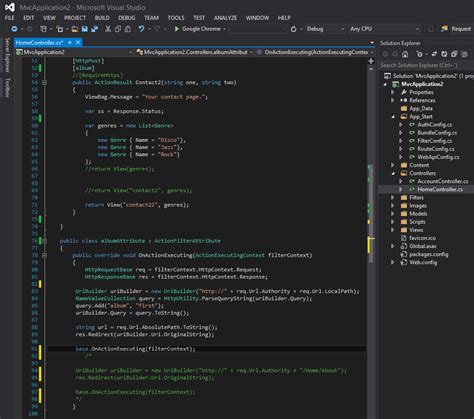Click the Navigate Backward toolbar arrow
The height and width of the screenshot is (419, 474).
[x=14, y=29]
